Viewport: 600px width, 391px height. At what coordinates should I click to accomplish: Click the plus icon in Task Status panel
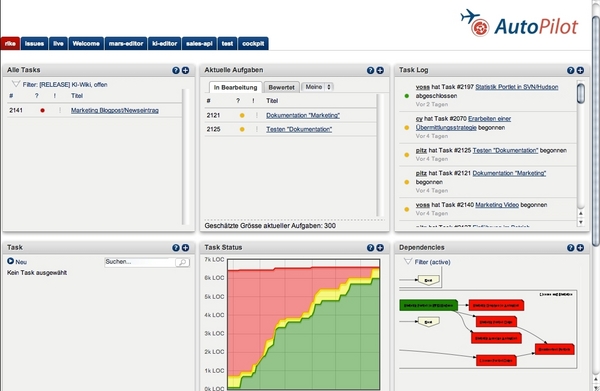[x=380, y=248]
